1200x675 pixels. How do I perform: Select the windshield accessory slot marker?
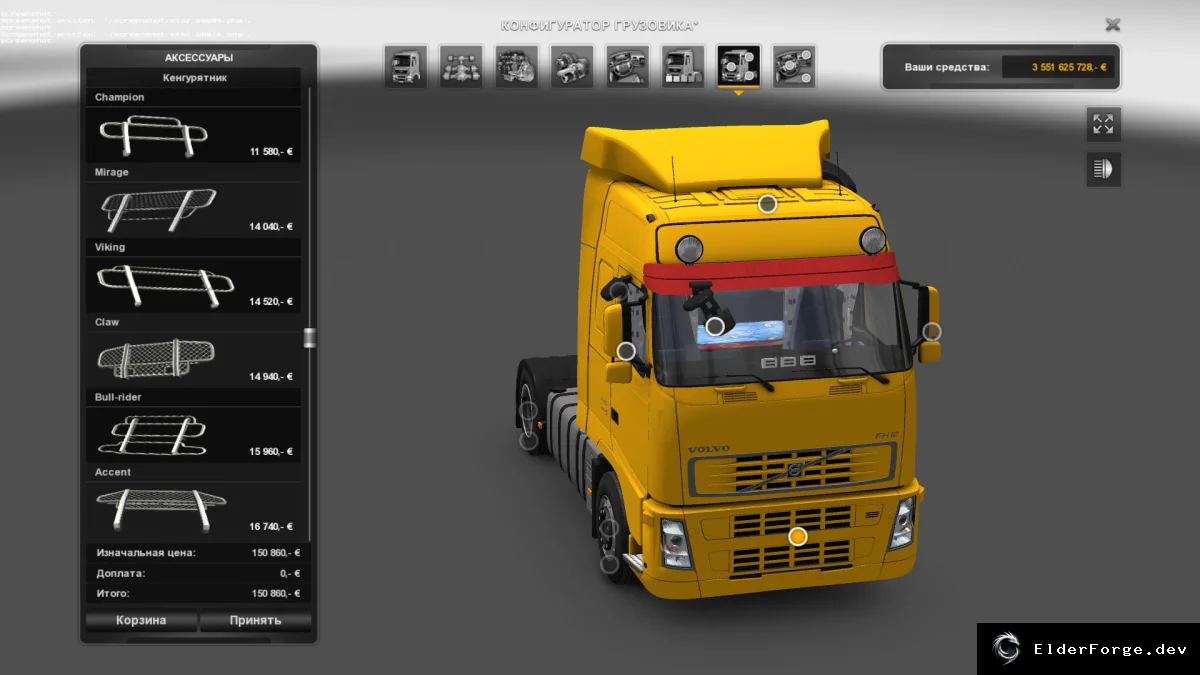click(715, 326)
